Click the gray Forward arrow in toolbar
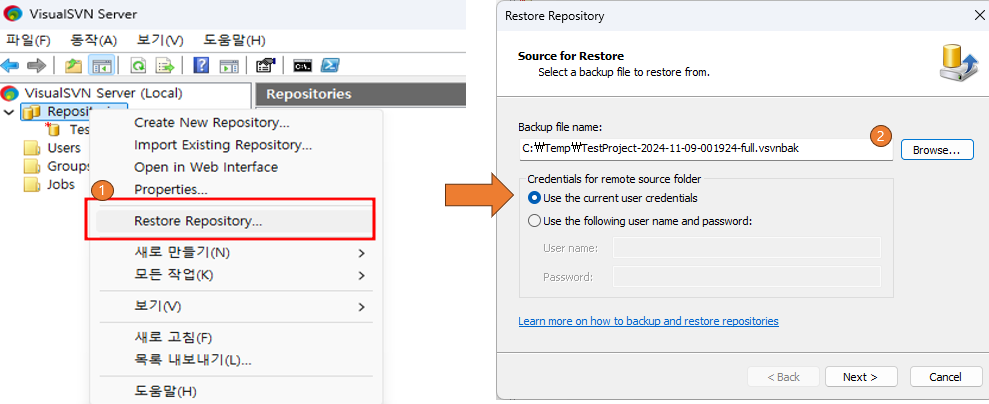Viewport: 989px width, 404px height. click(x=37, y=65)
